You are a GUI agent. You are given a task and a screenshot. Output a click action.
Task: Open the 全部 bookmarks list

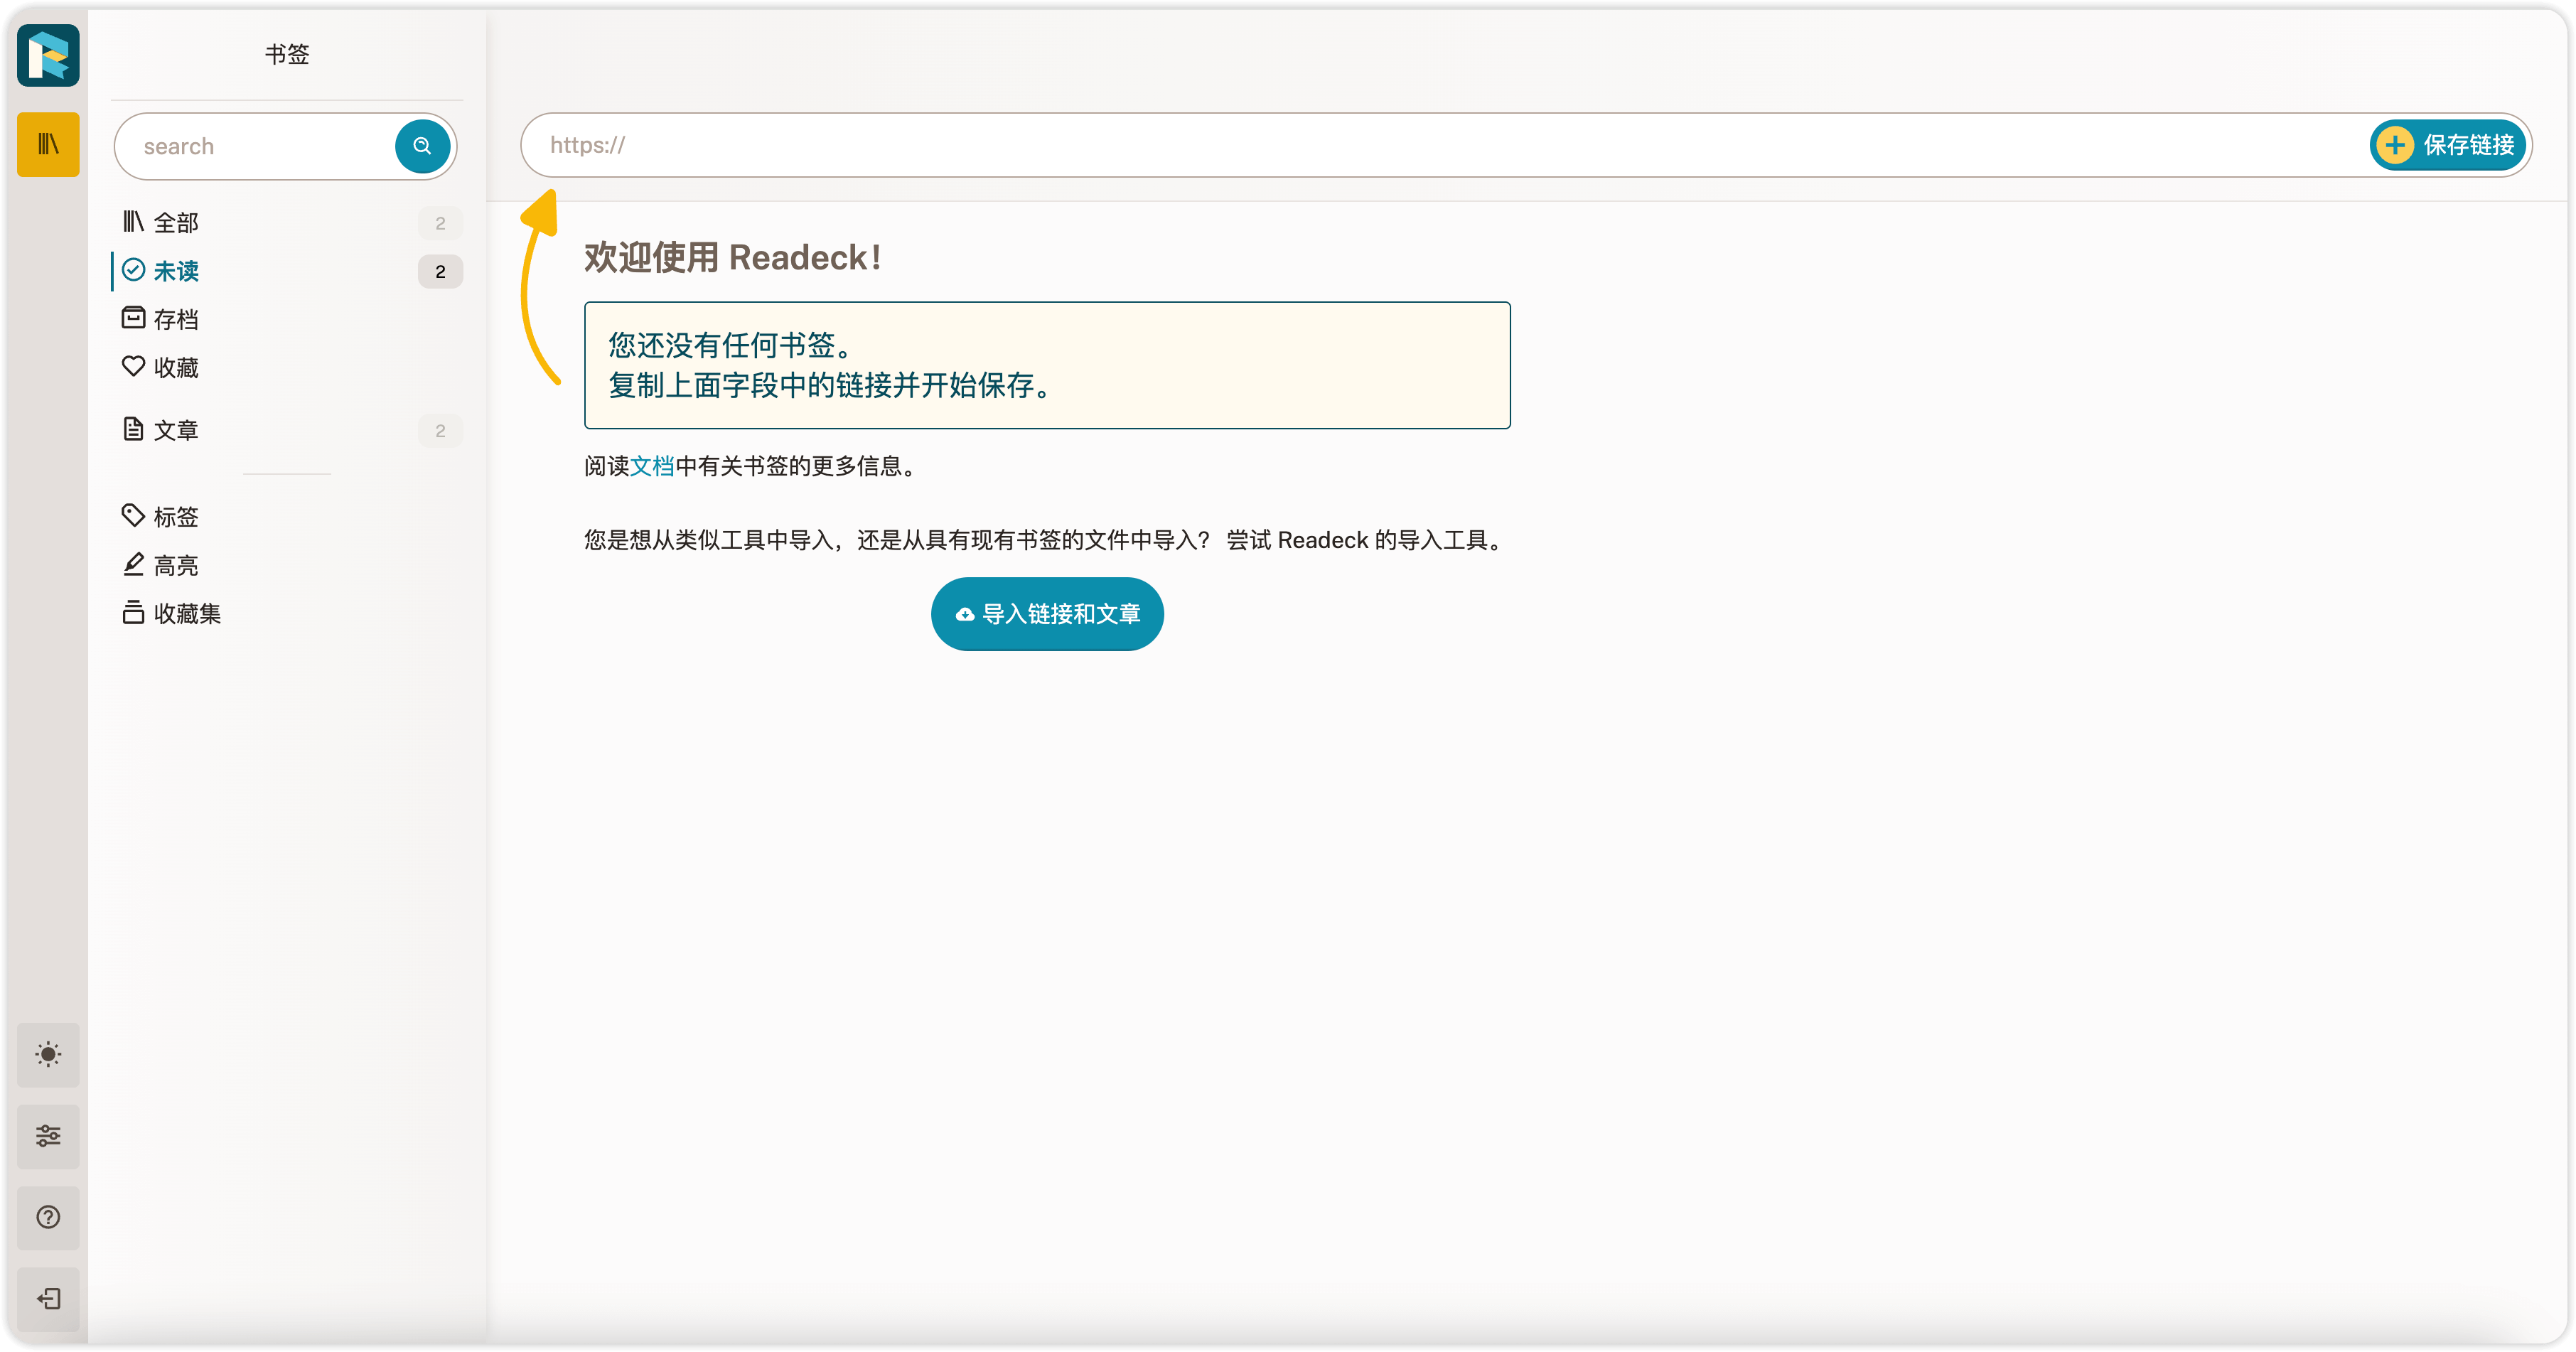point(287,222)
